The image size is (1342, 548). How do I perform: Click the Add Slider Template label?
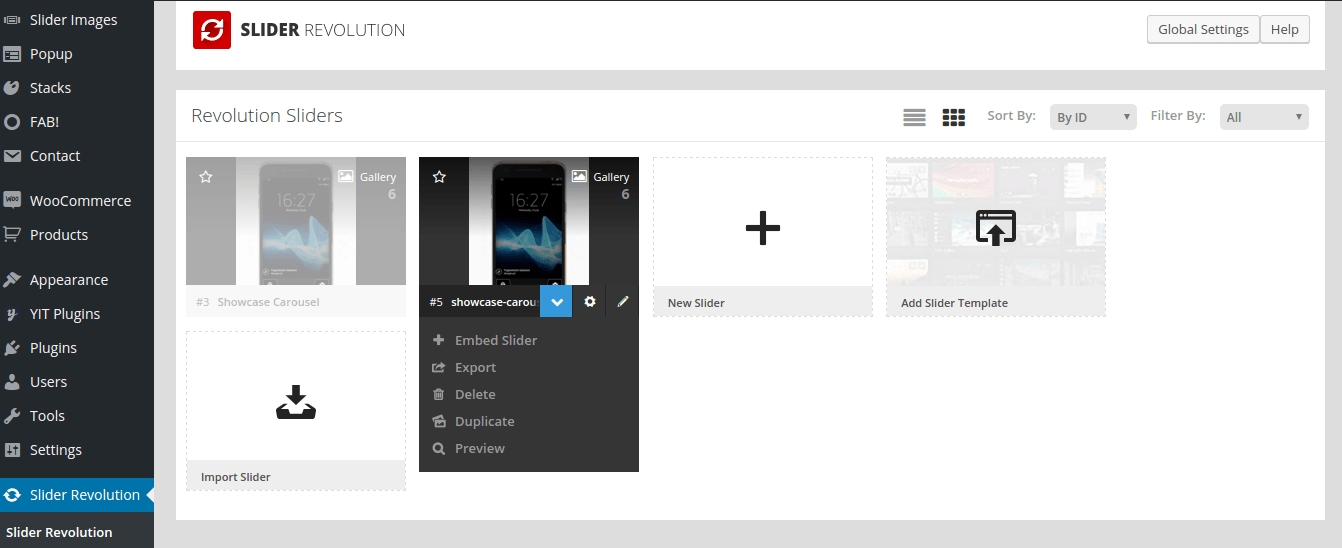(x=954, y=303)
